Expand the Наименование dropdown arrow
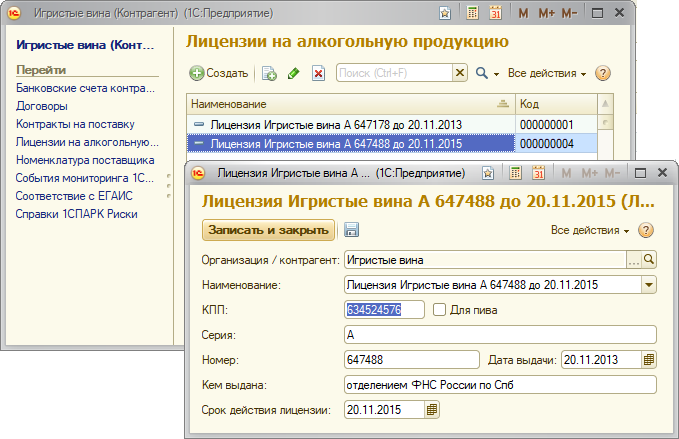Image resolution: width=679 pixels, height=439 pixels. point(649,285)
